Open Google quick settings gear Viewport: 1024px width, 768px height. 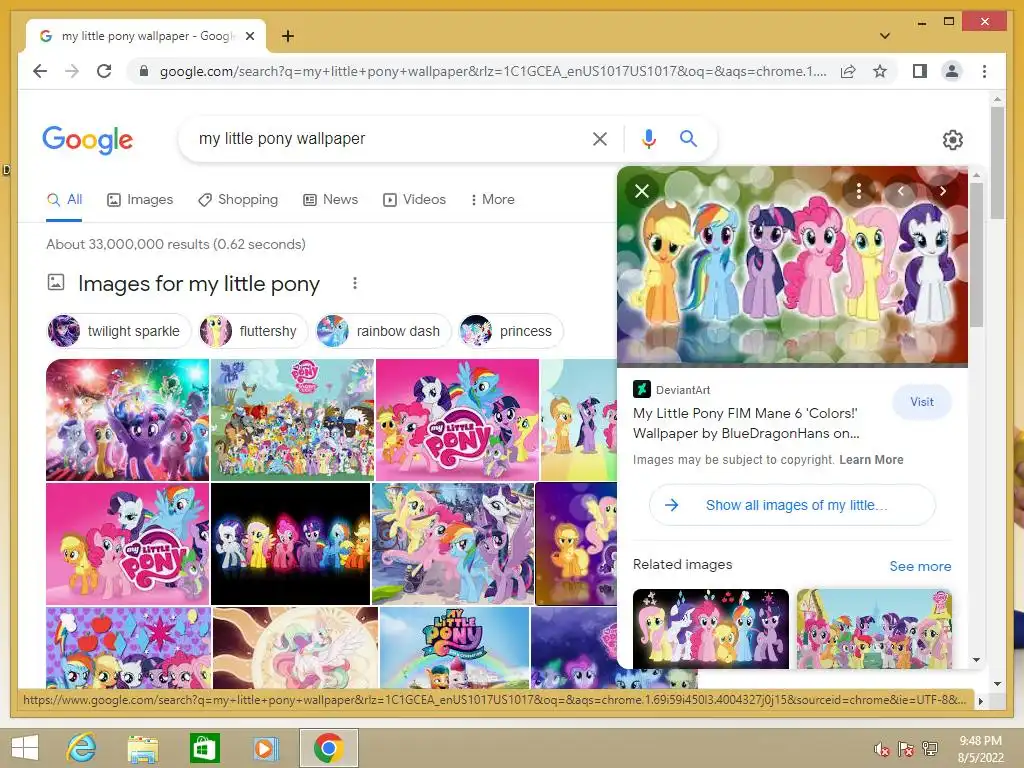[x=952, y=140]
